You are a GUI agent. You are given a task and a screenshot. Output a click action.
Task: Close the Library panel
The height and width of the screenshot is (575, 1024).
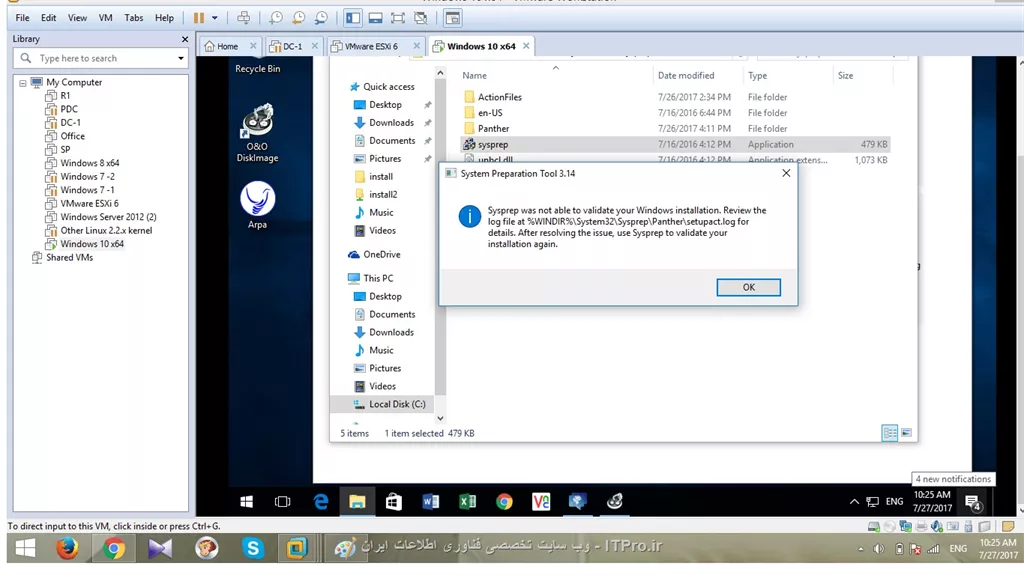tap(185, 39)
